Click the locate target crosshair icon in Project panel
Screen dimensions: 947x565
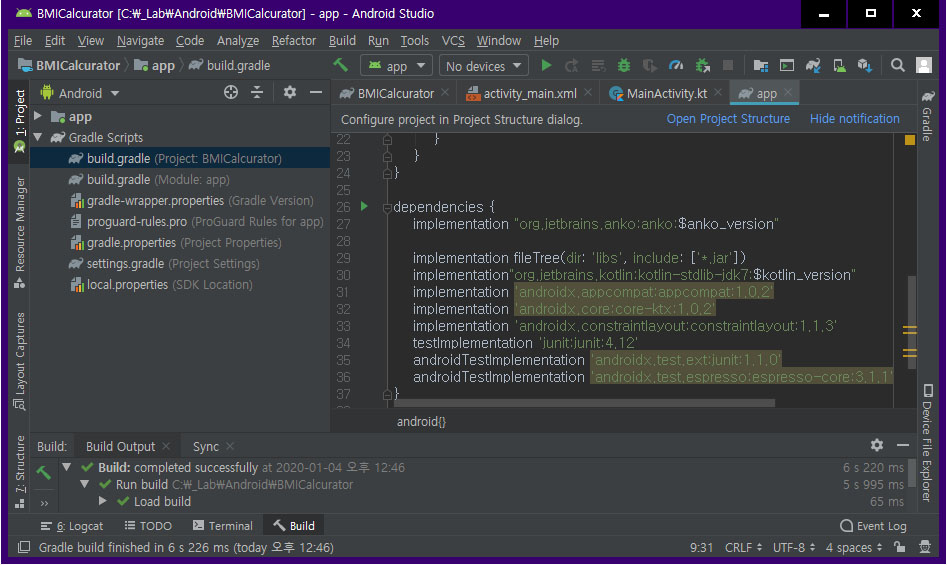pyautogui.click(x=231, y=92)
